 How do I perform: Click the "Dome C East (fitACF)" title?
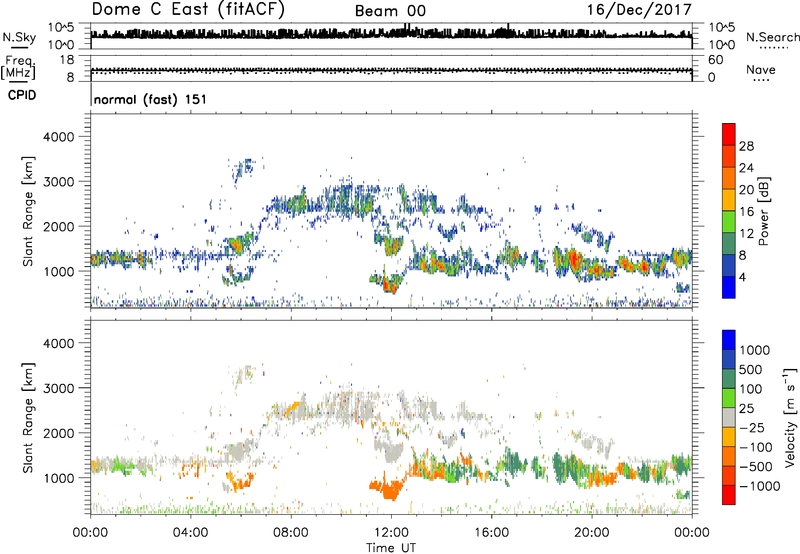(188, 9)
